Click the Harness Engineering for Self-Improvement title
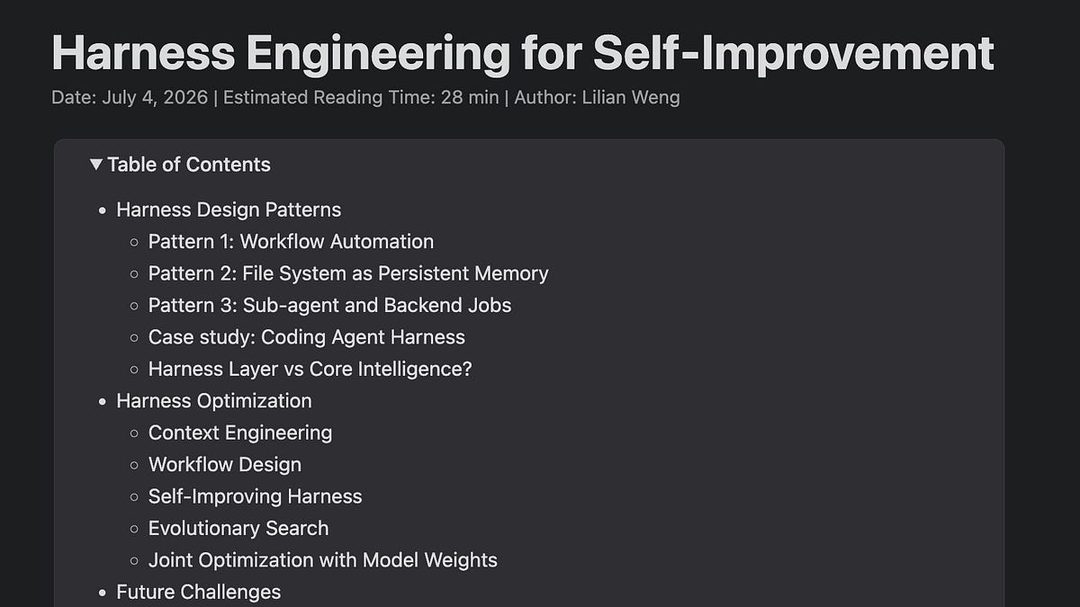This screenshot has height=607, width=1080. point(523,53)
